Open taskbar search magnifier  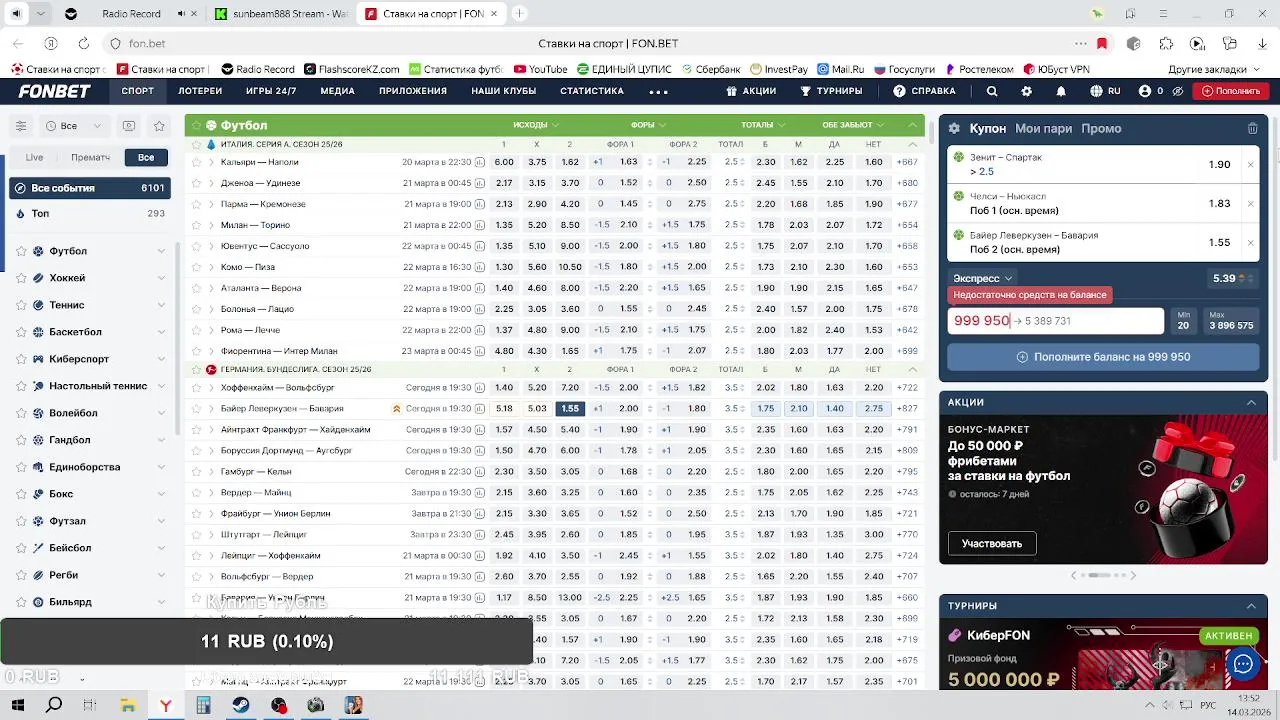(x=54, y=705)
